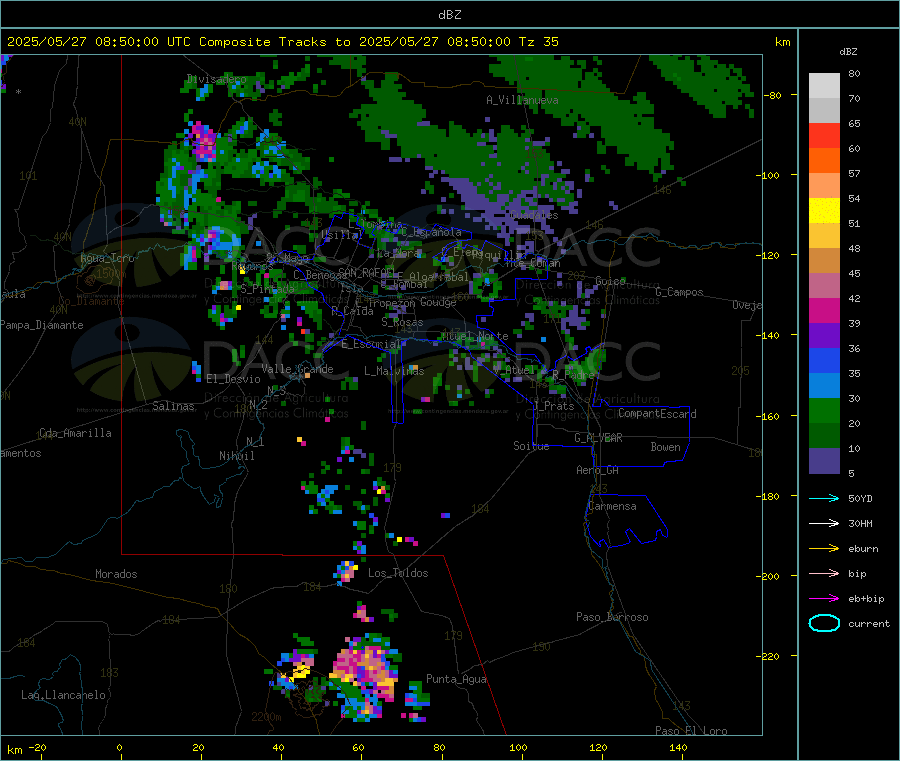900x761 pixels.
Task: Click the Composite Tracks timestamp header text
Action: (x=283, y=42)
